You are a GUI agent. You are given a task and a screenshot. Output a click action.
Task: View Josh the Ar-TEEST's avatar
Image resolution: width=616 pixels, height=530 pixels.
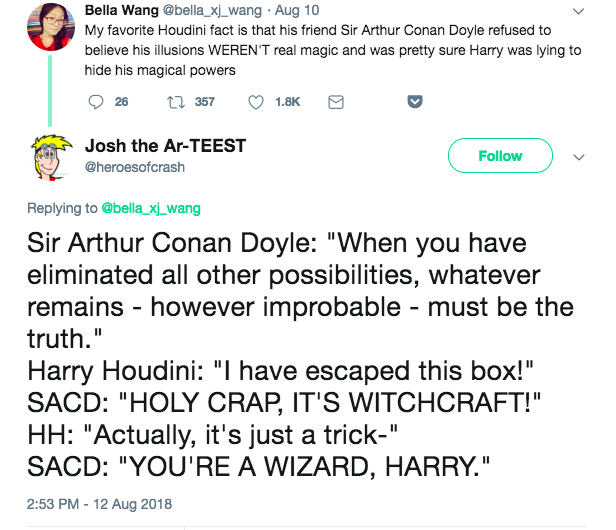click(43, 158)
